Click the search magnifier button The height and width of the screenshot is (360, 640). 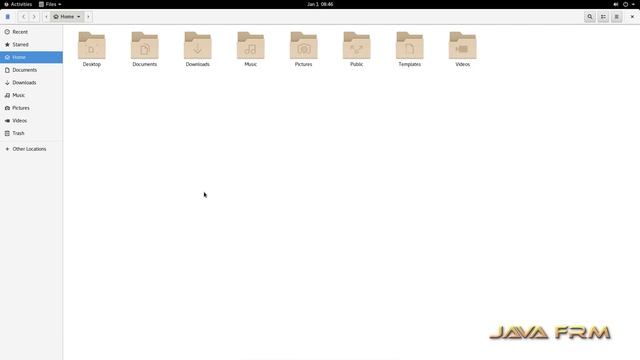(590, 17)
